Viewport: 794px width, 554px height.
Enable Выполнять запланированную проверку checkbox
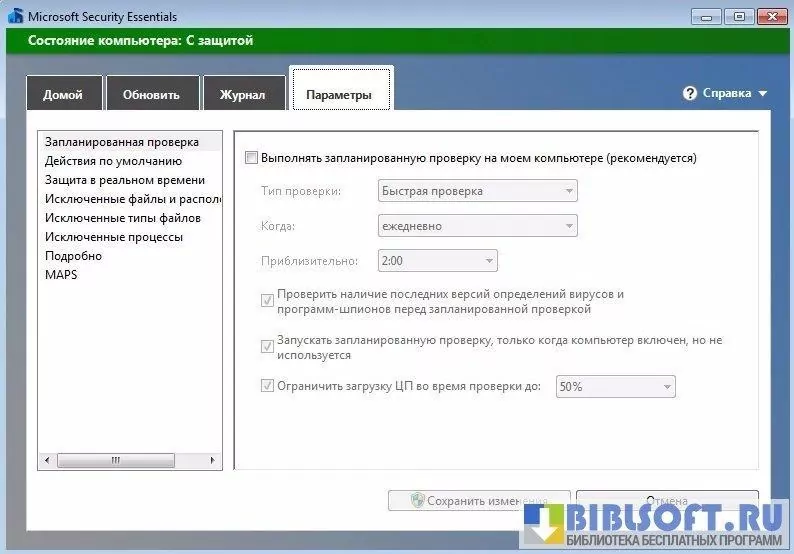click(x=251, y=158)
